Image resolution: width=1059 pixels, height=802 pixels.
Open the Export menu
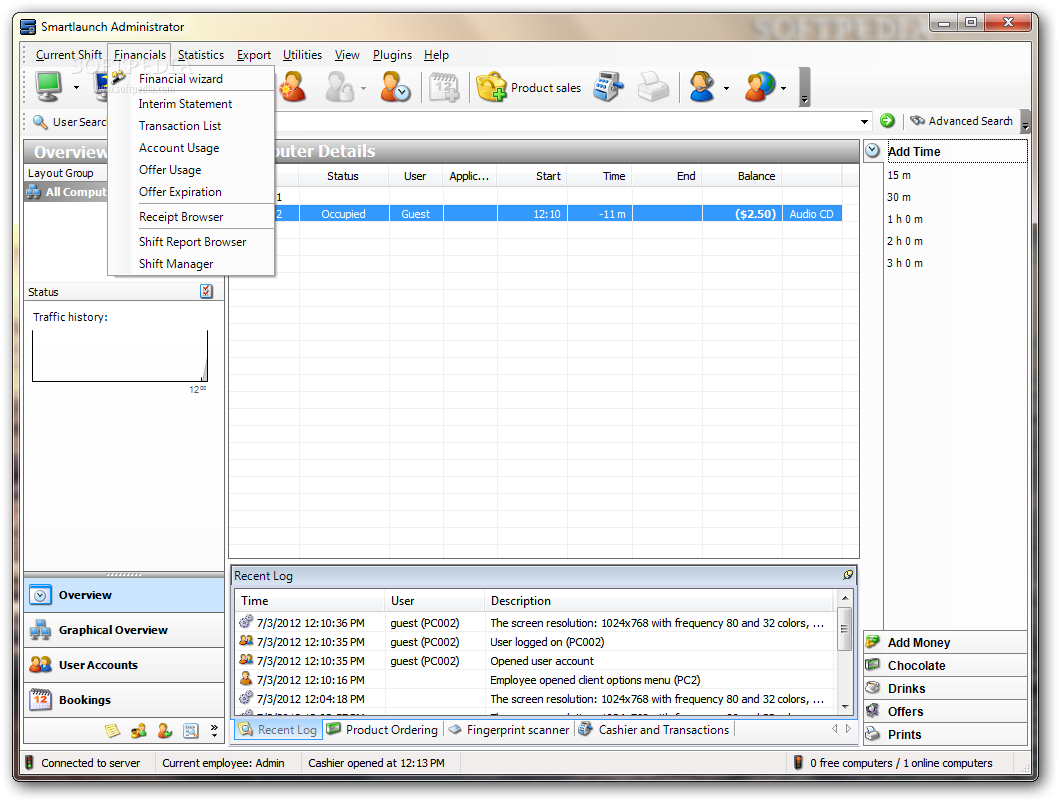254,55
